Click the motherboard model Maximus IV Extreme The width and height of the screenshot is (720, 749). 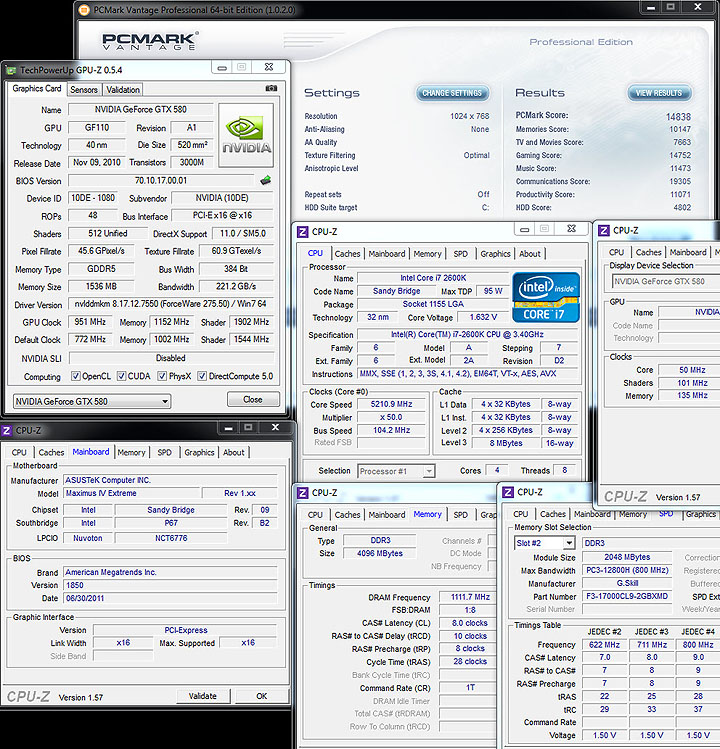pos(131,493)
